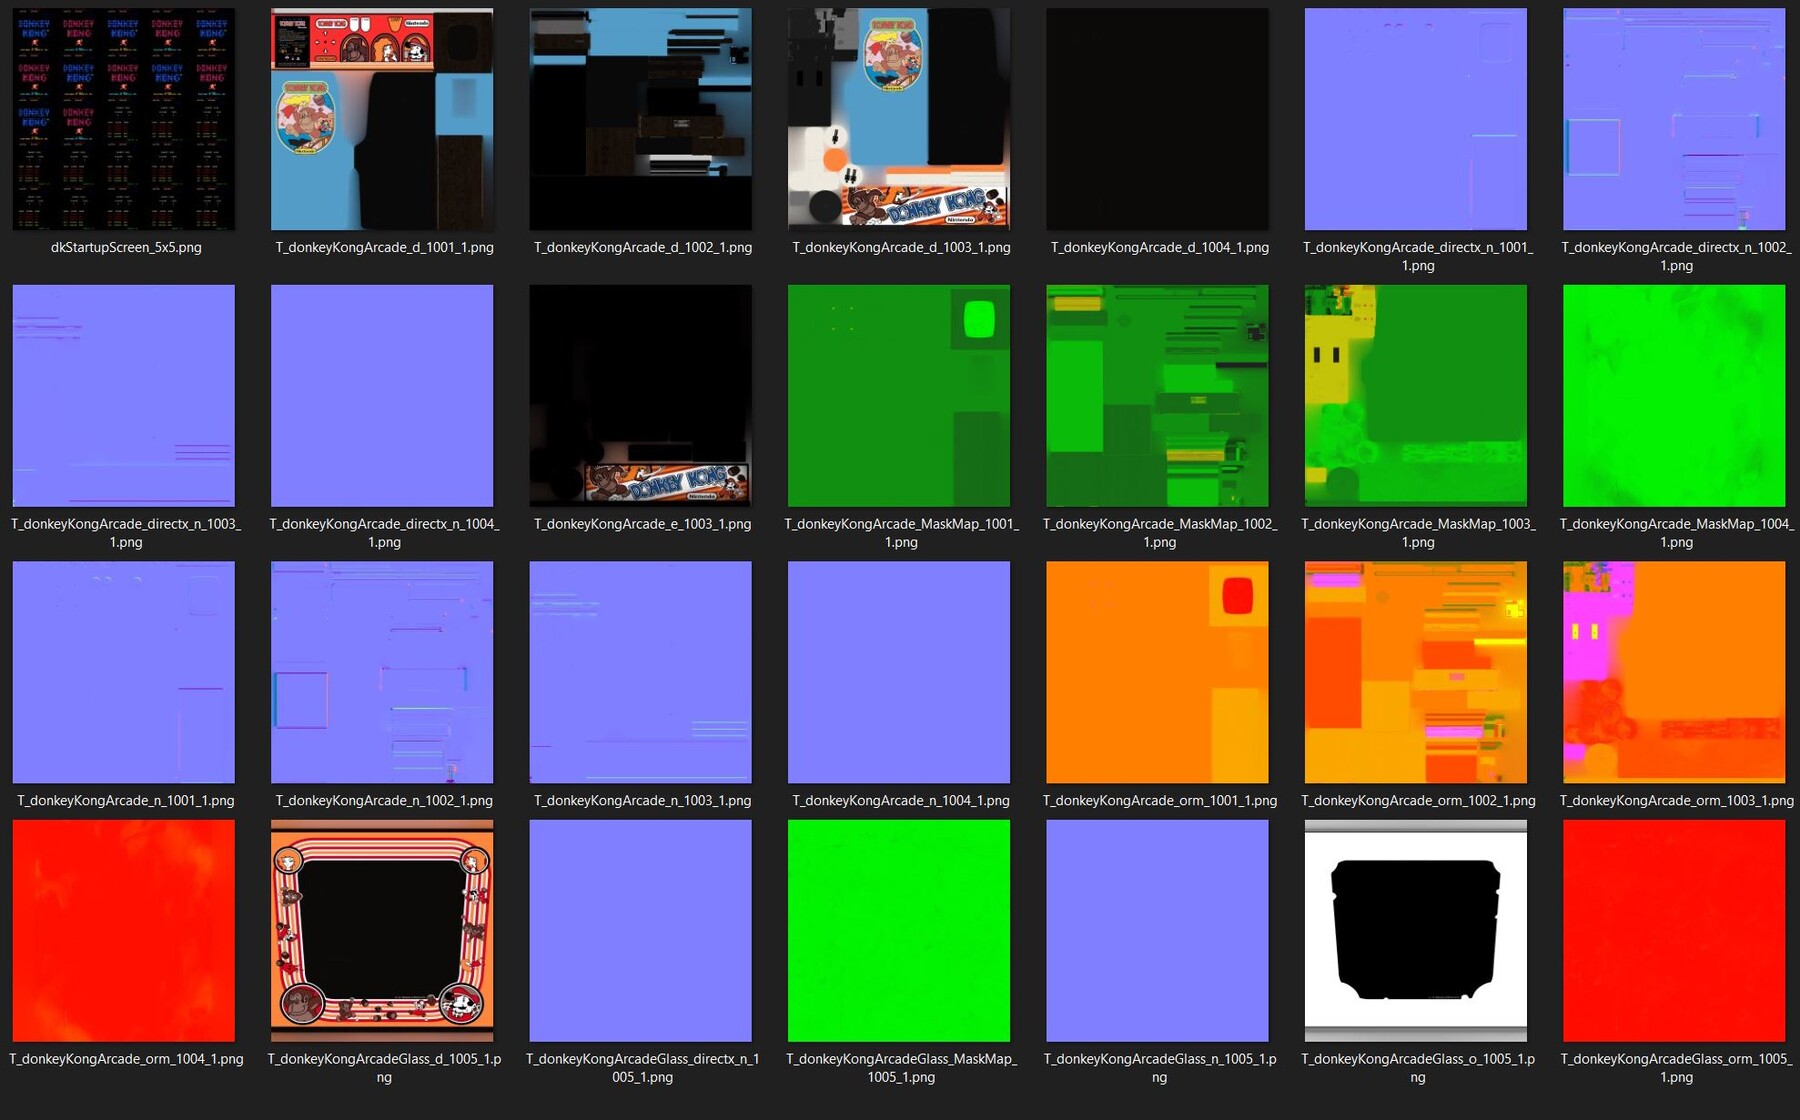Select T_donkeyKongArcade_MaskMap_1003_1.png thumbnail

(x=1416, y=396)
